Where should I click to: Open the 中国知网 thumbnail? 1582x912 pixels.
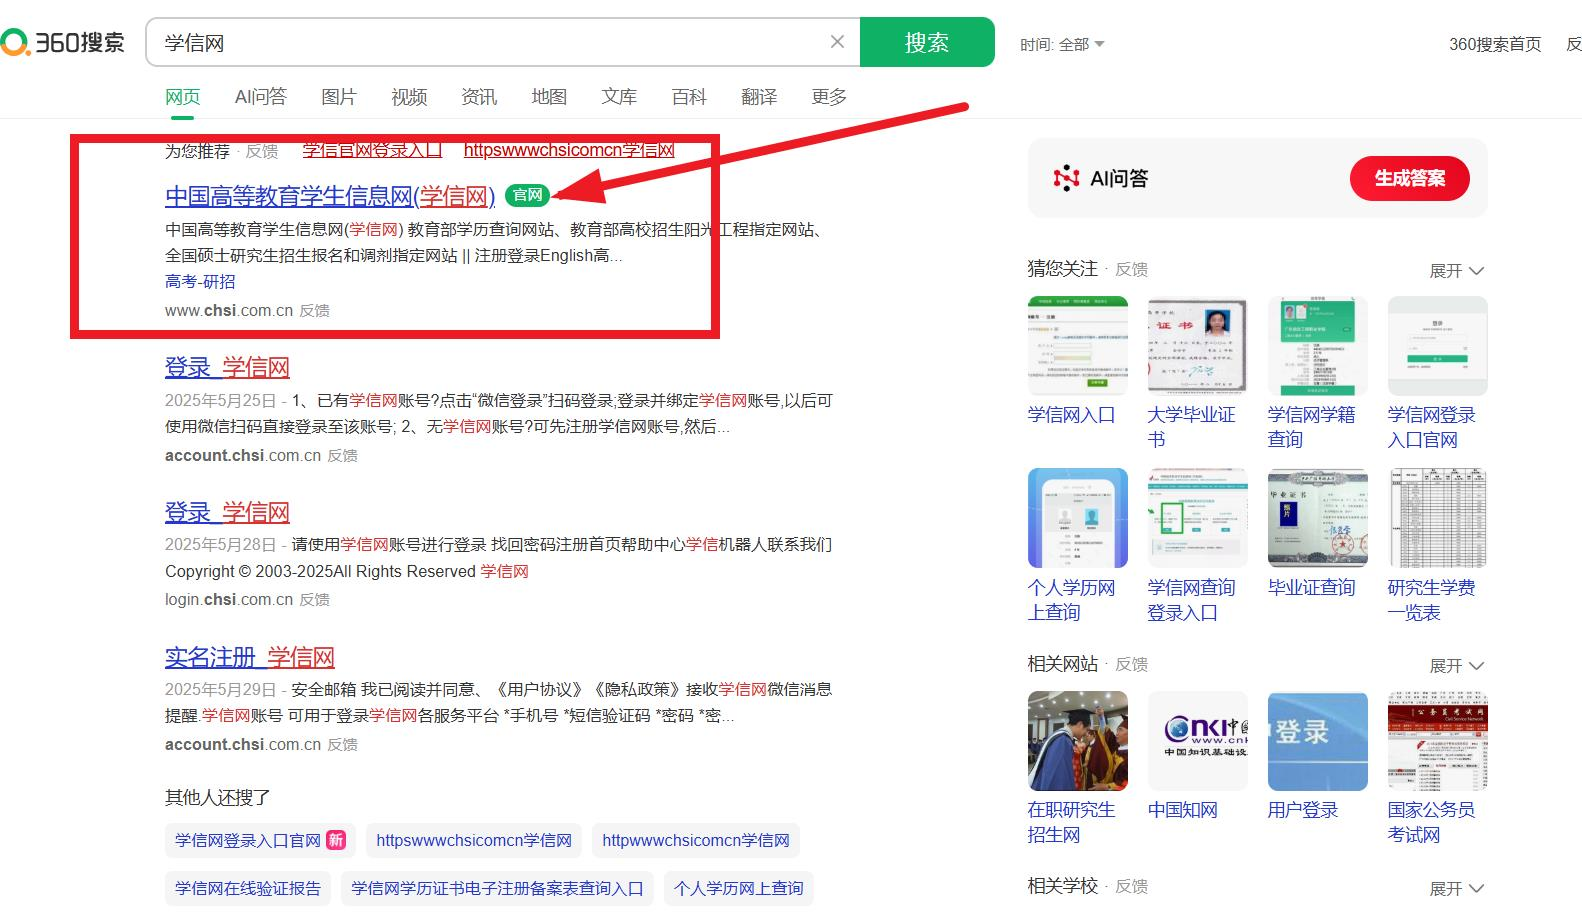coord(1198,741)
